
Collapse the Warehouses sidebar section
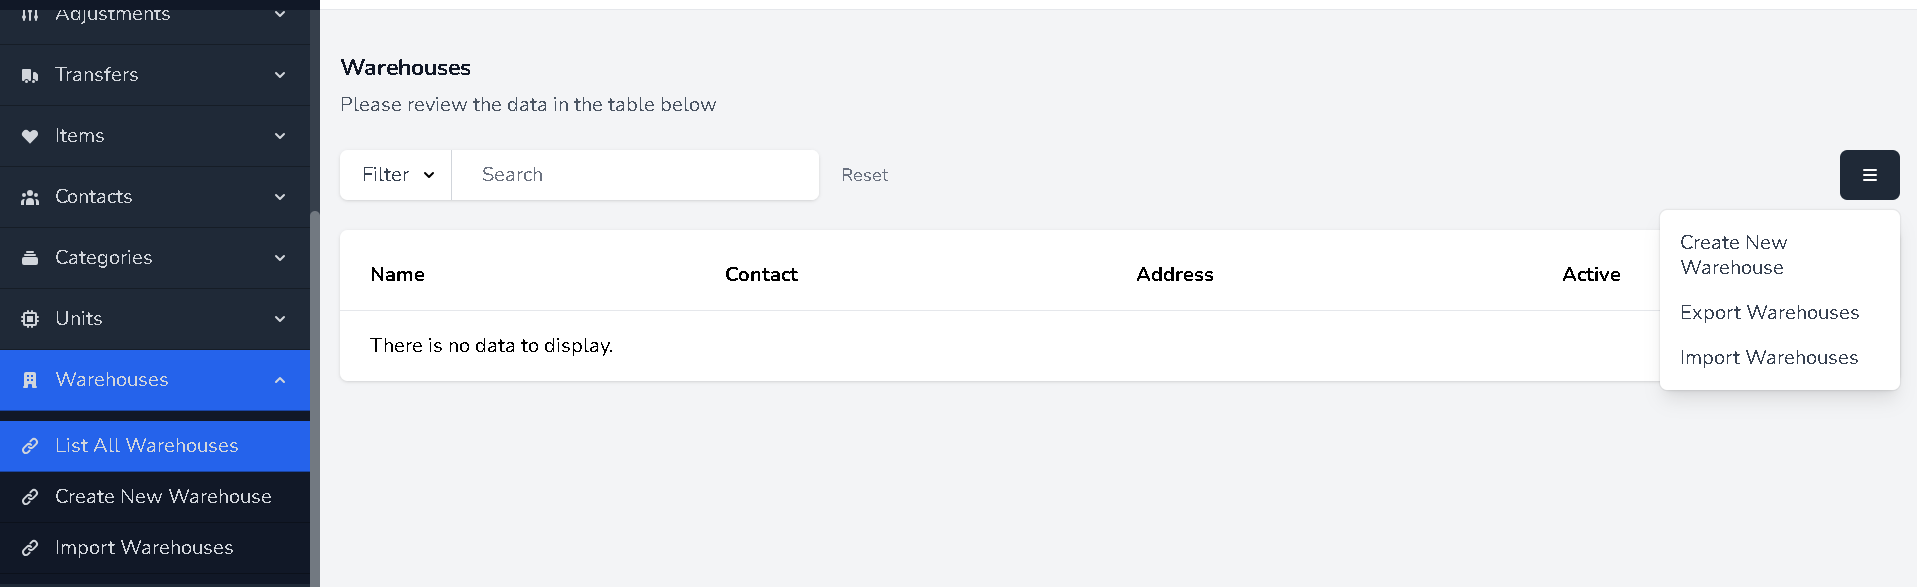pyautogui.click(x=280, y=380)
